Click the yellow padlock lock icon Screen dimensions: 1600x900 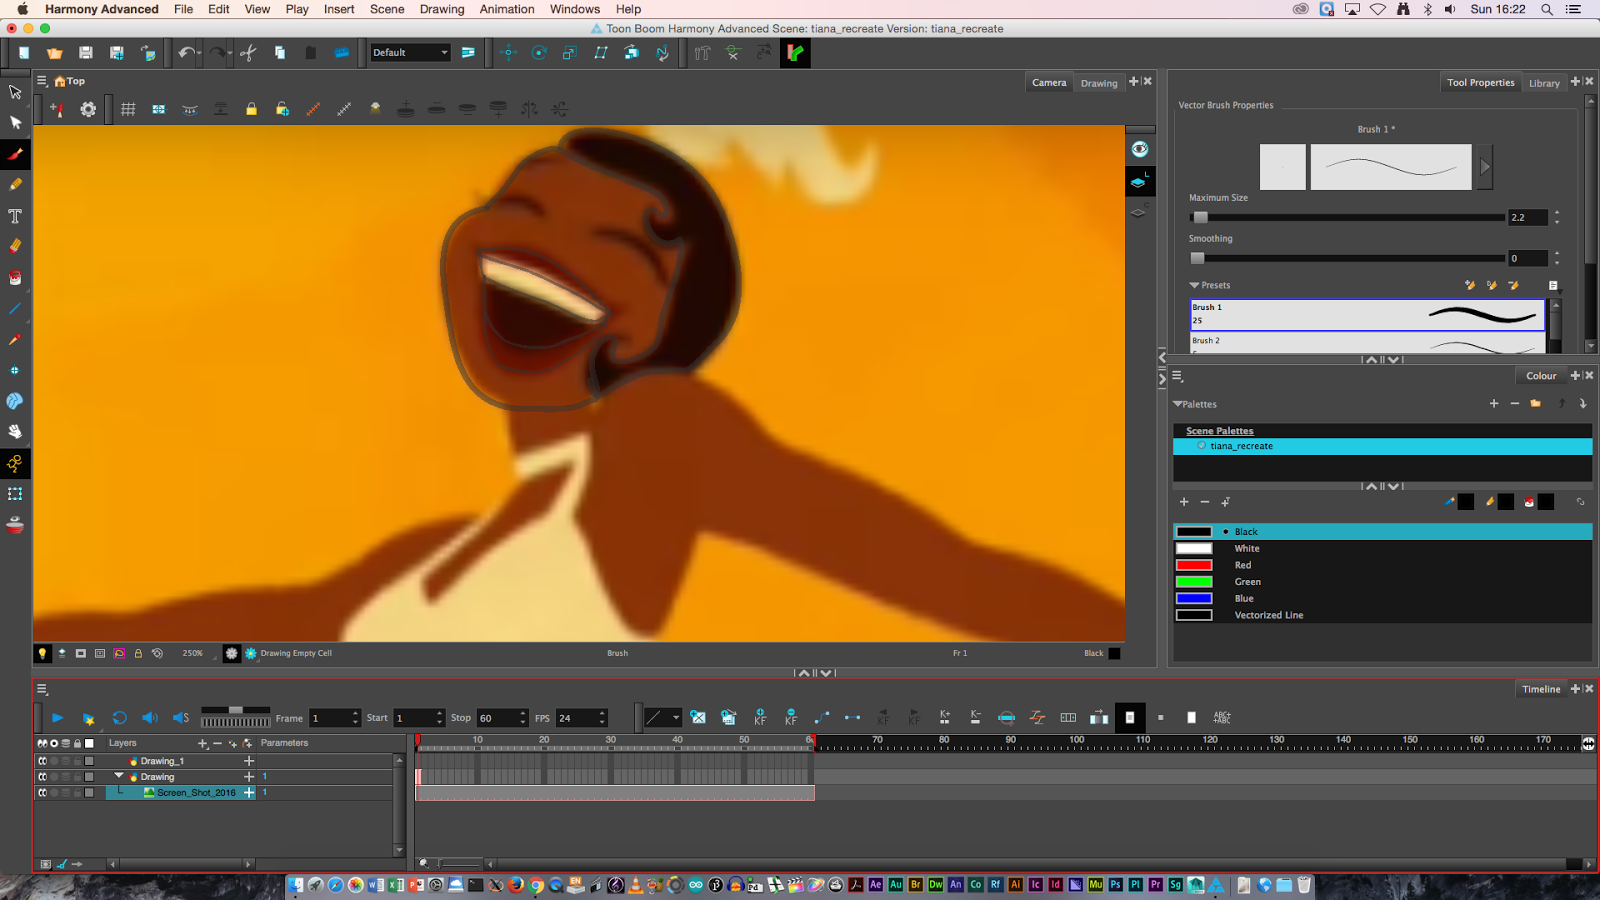pos(251,109)
